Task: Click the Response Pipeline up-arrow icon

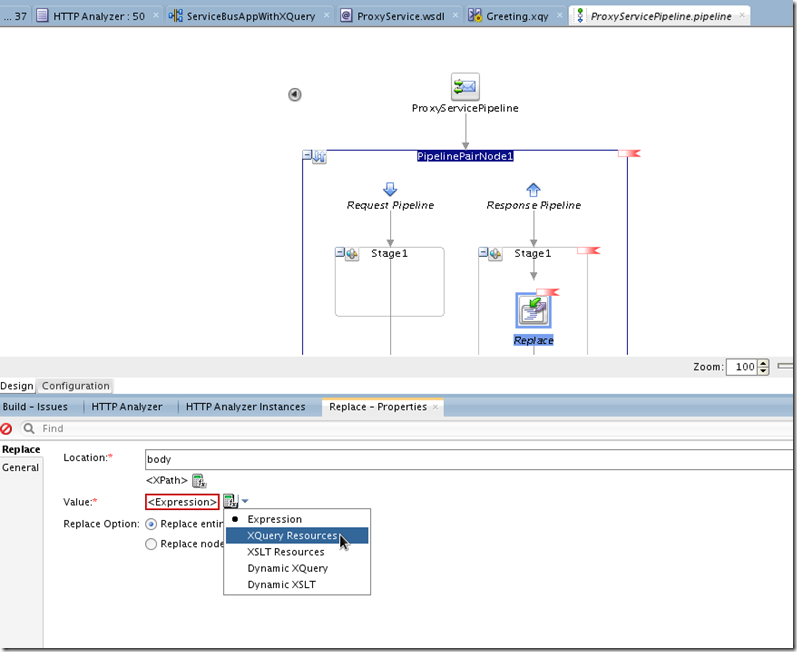Action: click(533, 189)
